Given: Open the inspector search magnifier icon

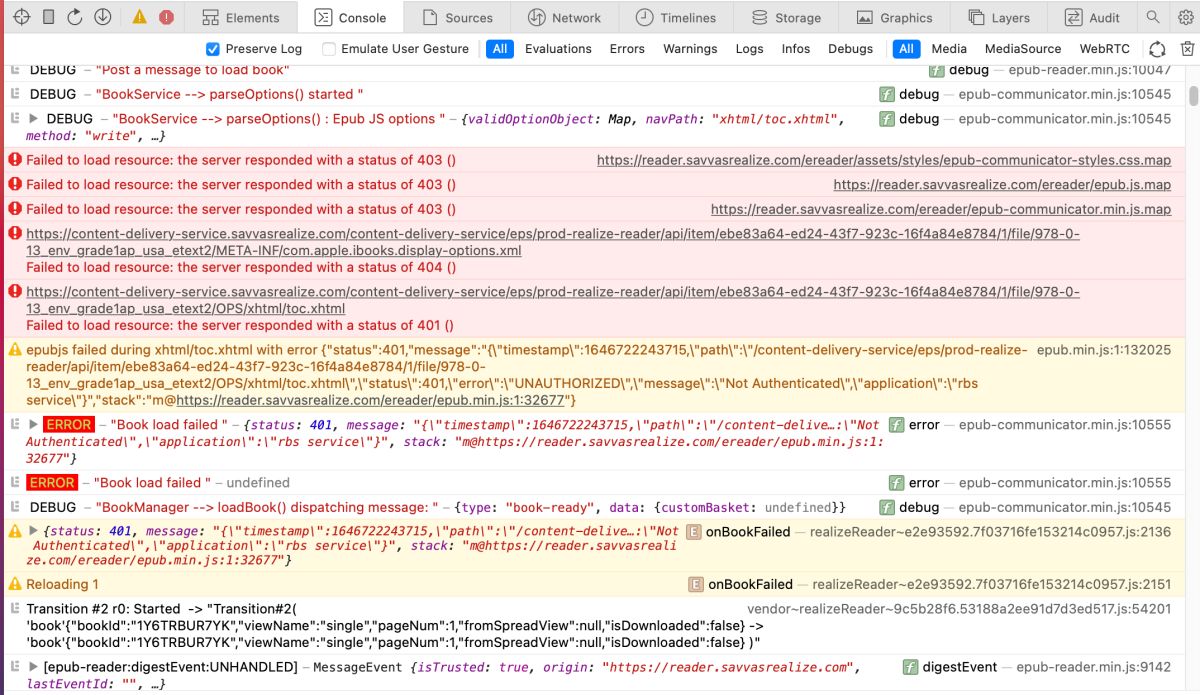Looking at the screenshot, I should (1154, 17).
